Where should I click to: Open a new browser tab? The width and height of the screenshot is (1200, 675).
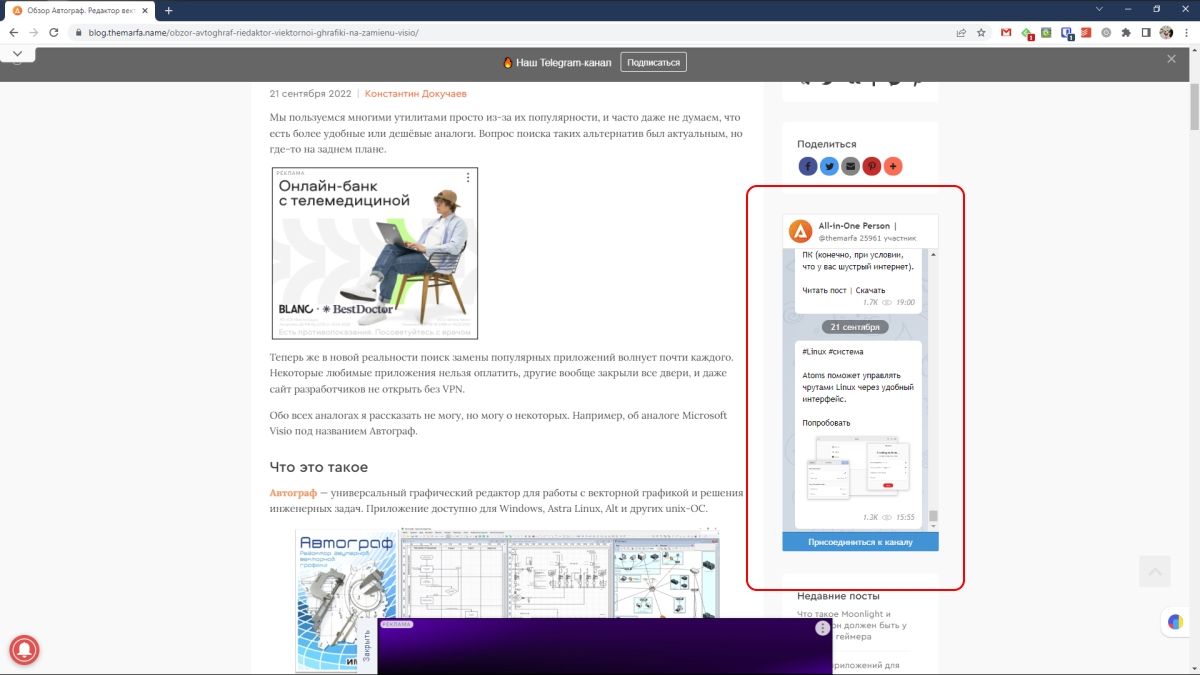(168, 10)
